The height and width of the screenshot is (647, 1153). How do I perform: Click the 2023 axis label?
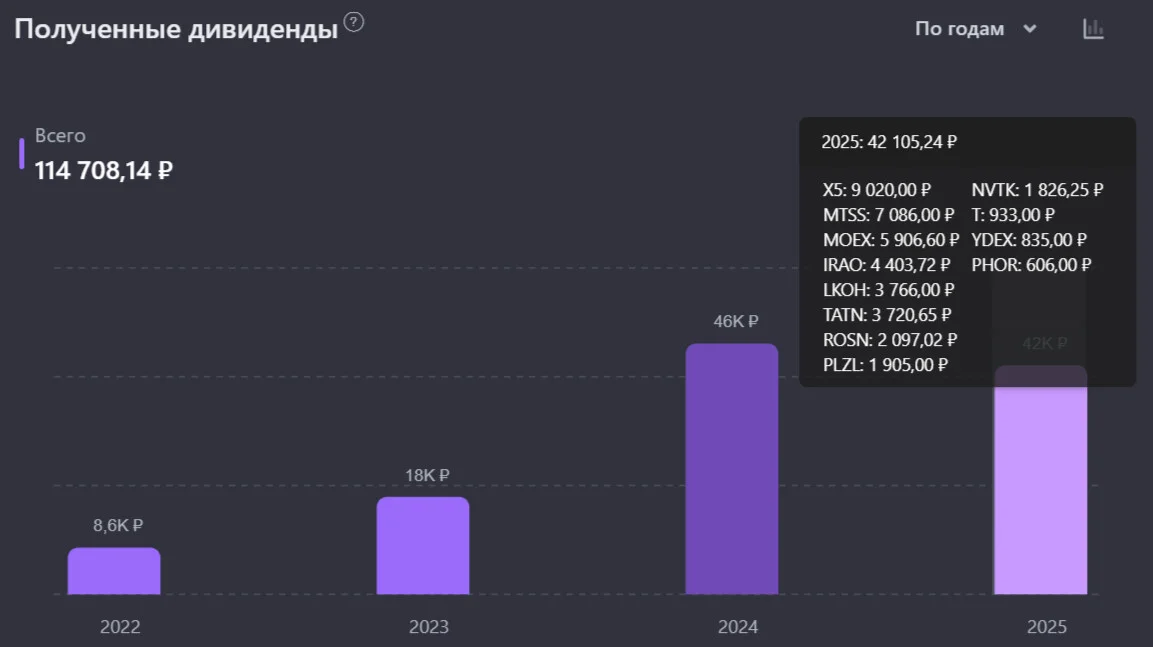pyautogui.click(x=429, y=626)
